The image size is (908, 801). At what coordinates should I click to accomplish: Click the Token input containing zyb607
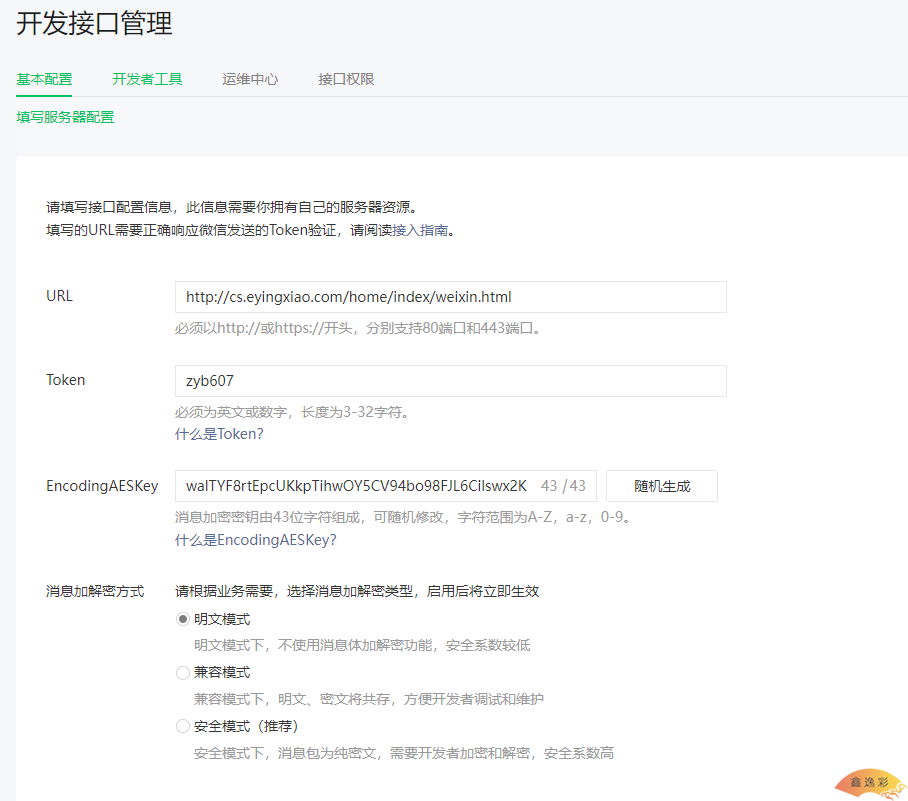(450, 381)
